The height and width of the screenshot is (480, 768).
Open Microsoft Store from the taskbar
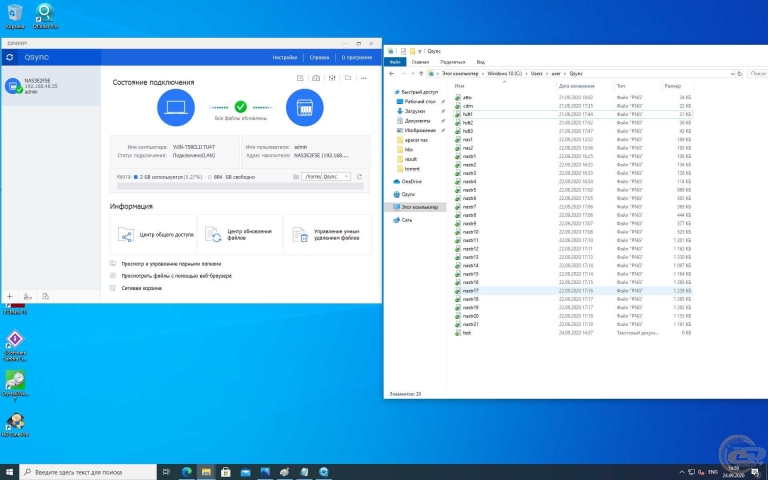pyautogui.click(x=226, y=472)
